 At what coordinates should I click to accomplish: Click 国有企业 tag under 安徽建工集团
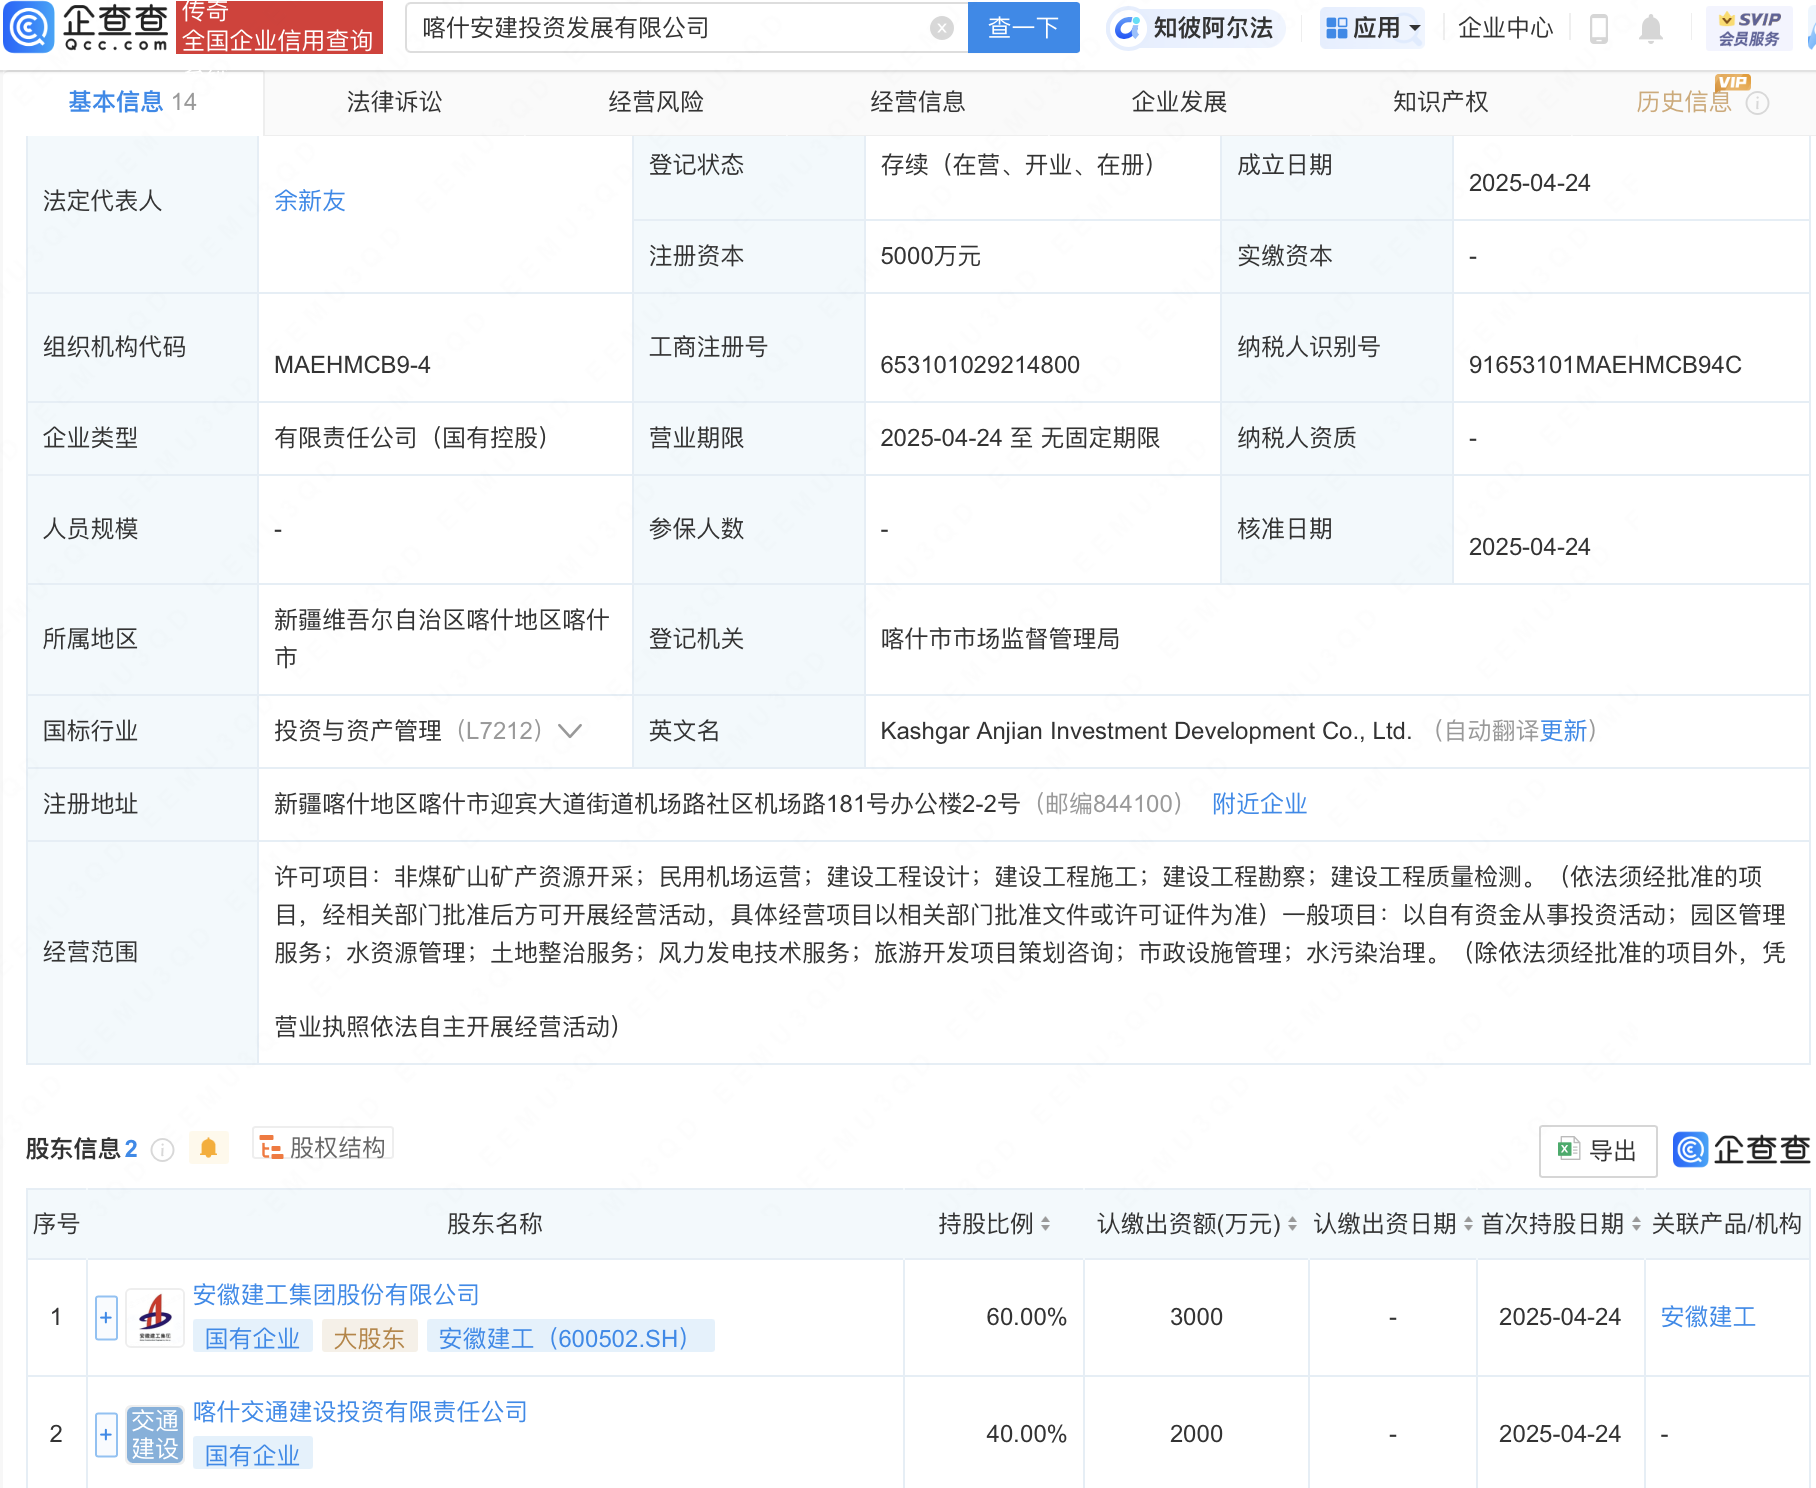pos(252,1338)
